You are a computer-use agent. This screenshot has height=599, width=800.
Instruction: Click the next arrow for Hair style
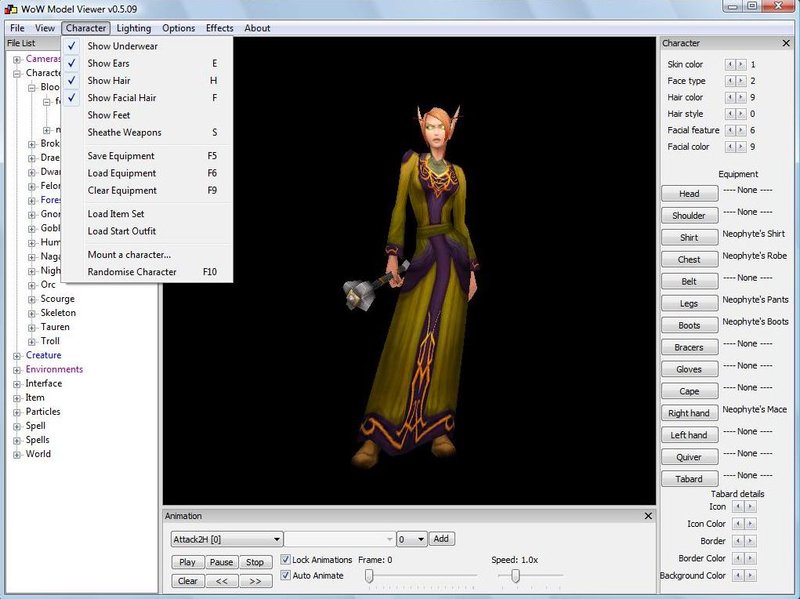741,114
